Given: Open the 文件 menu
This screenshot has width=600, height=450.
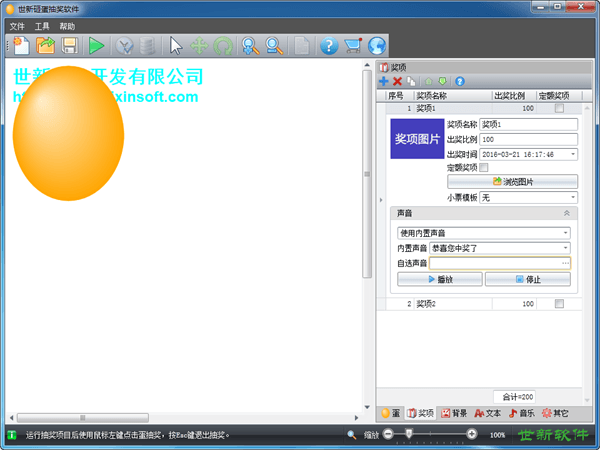Looking at the screenshot, I should coord(17,26).
